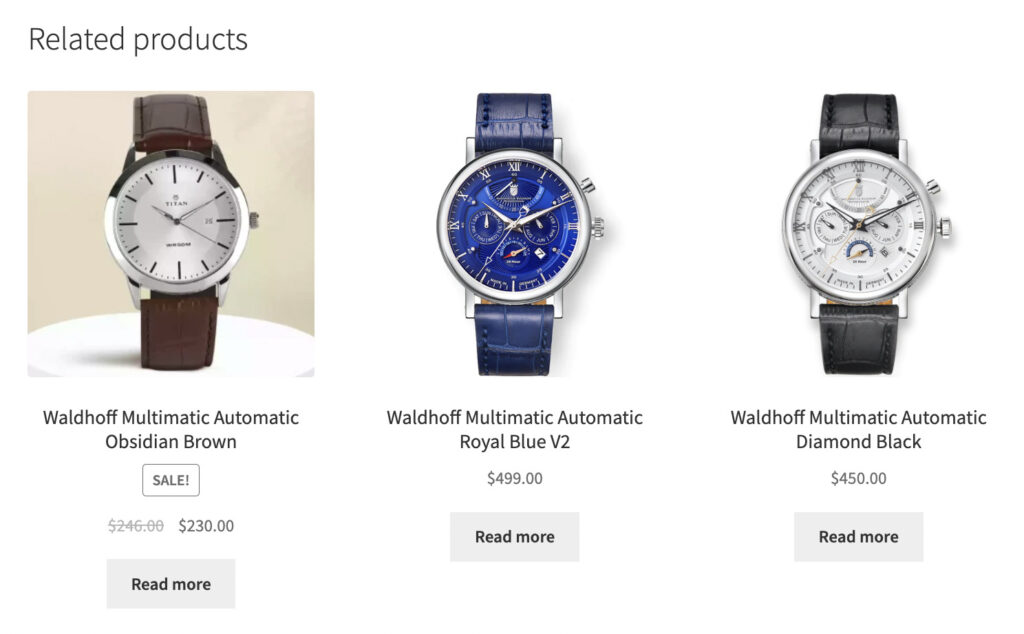1024x634 pixels.
Task: Click the $230.00 sale price
Action: 206,526
